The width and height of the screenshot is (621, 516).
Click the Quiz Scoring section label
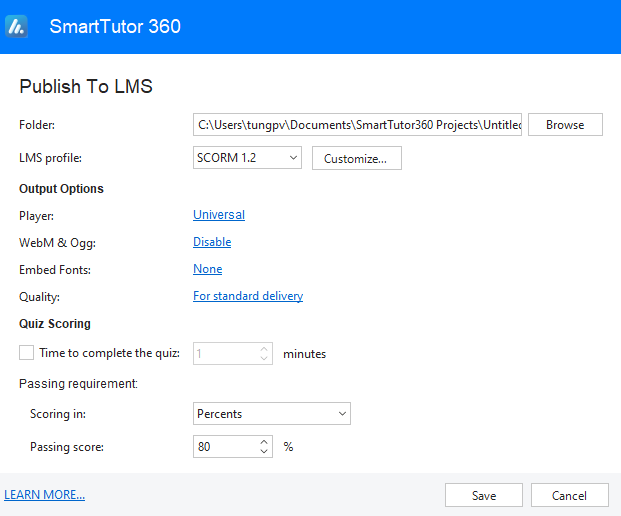pyautogui.click(x=55, y=324)
